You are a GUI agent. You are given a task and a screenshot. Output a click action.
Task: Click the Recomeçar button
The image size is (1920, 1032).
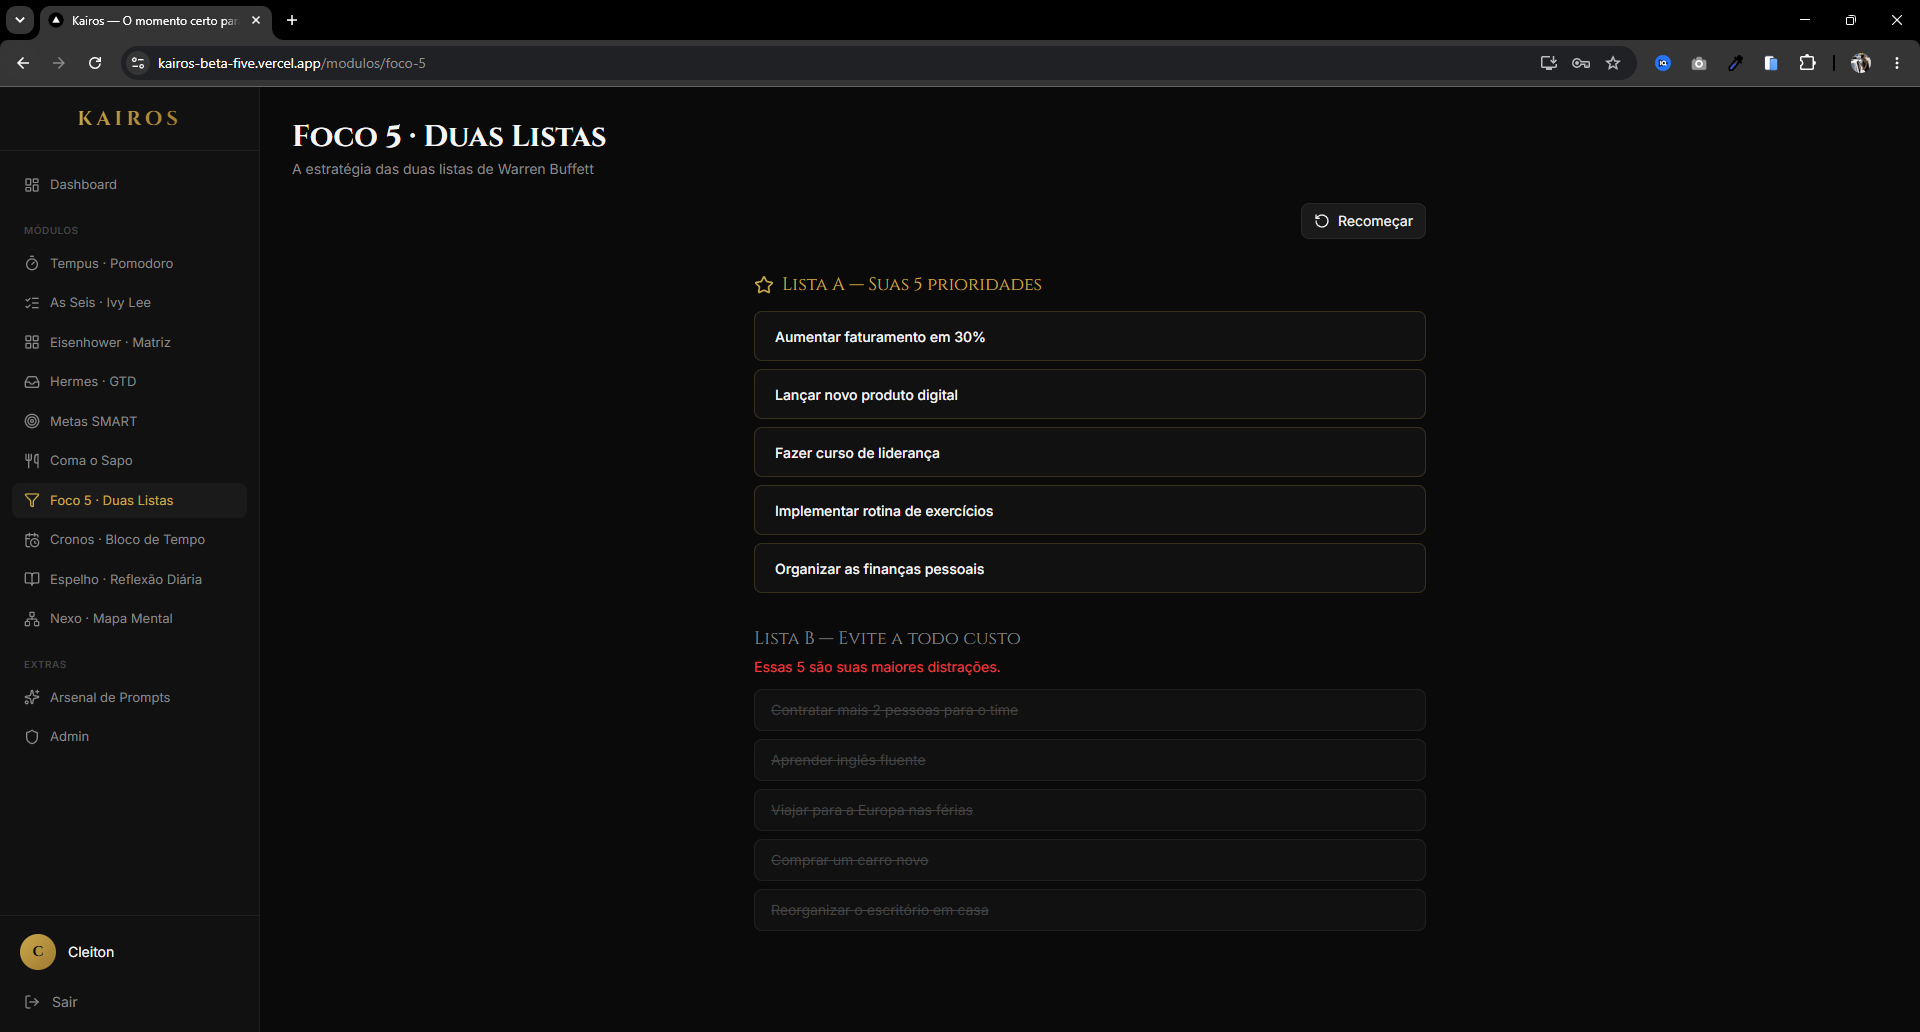[1363, 221]
